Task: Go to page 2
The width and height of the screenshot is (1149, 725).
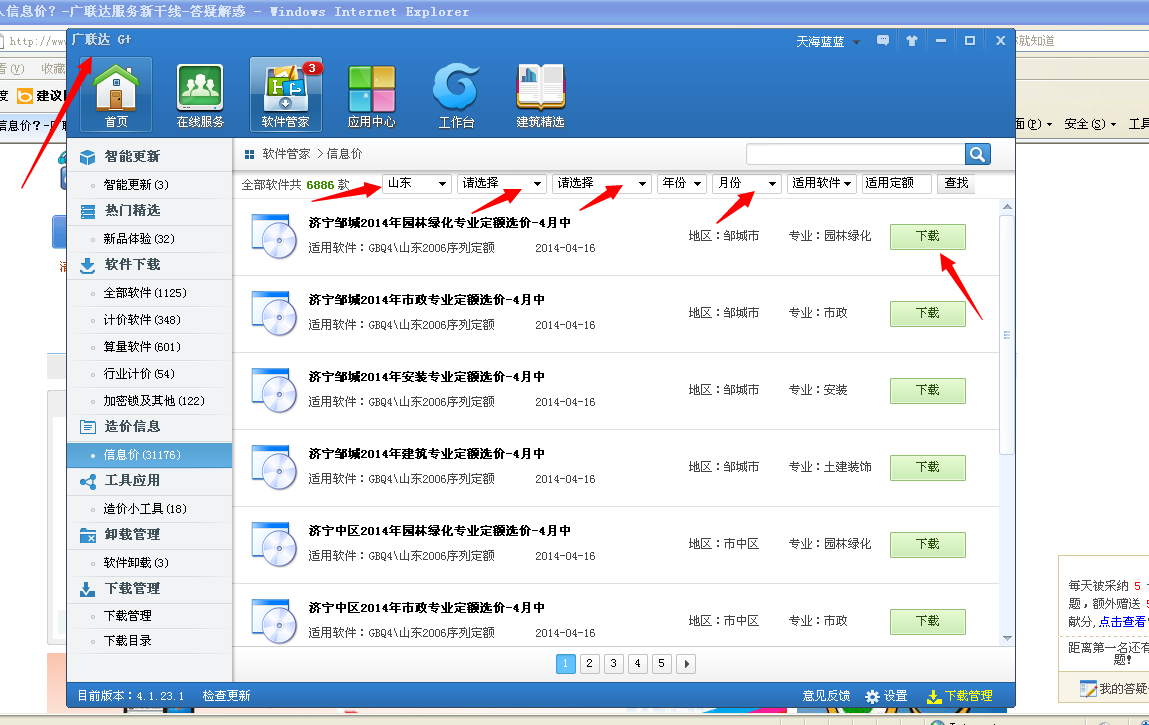Action: (589, 663)
